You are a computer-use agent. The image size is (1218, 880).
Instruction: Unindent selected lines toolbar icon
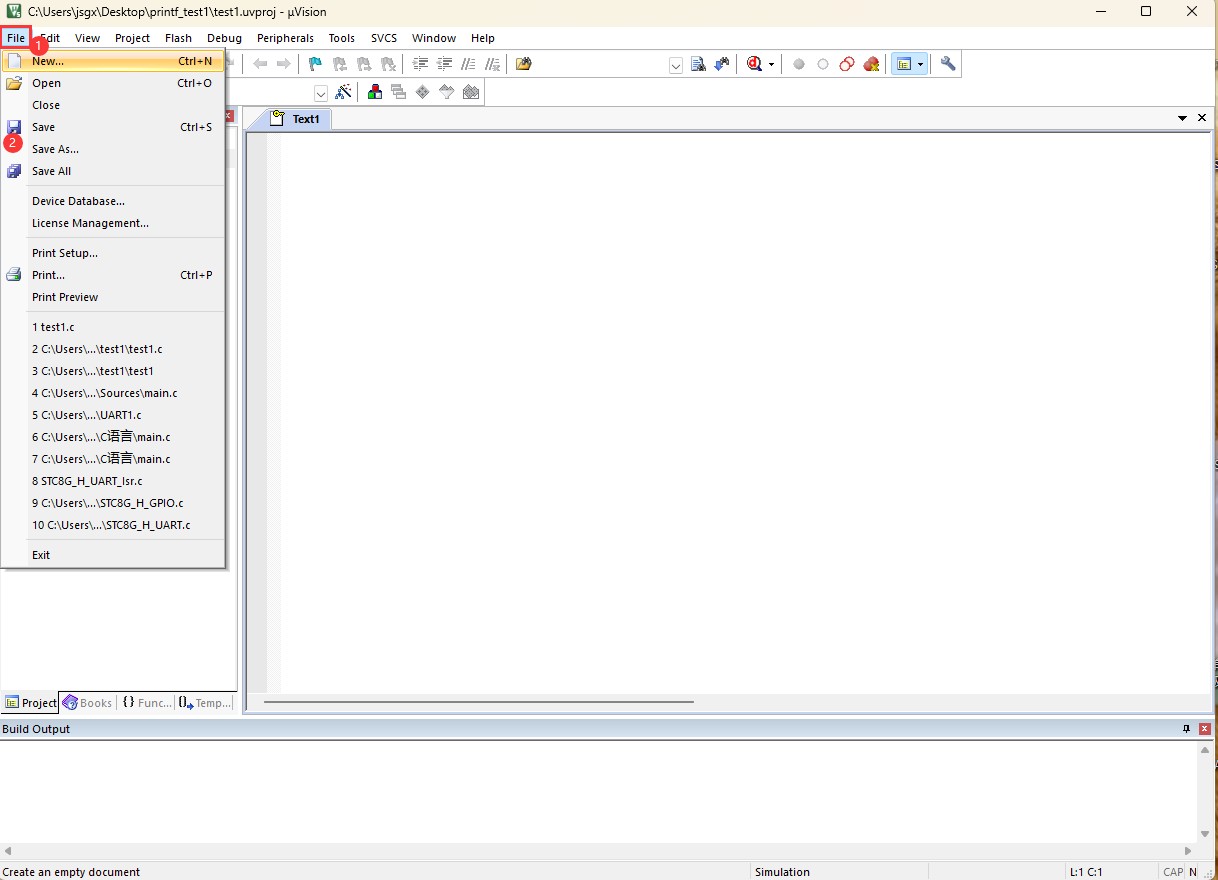[445, 64]
